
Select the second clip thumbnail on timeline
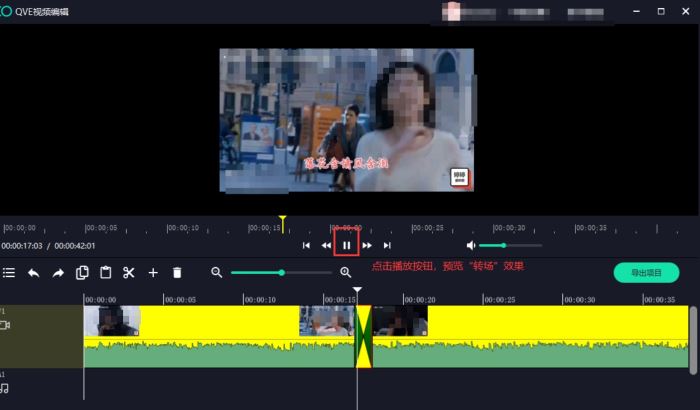[x=327, y=321]
